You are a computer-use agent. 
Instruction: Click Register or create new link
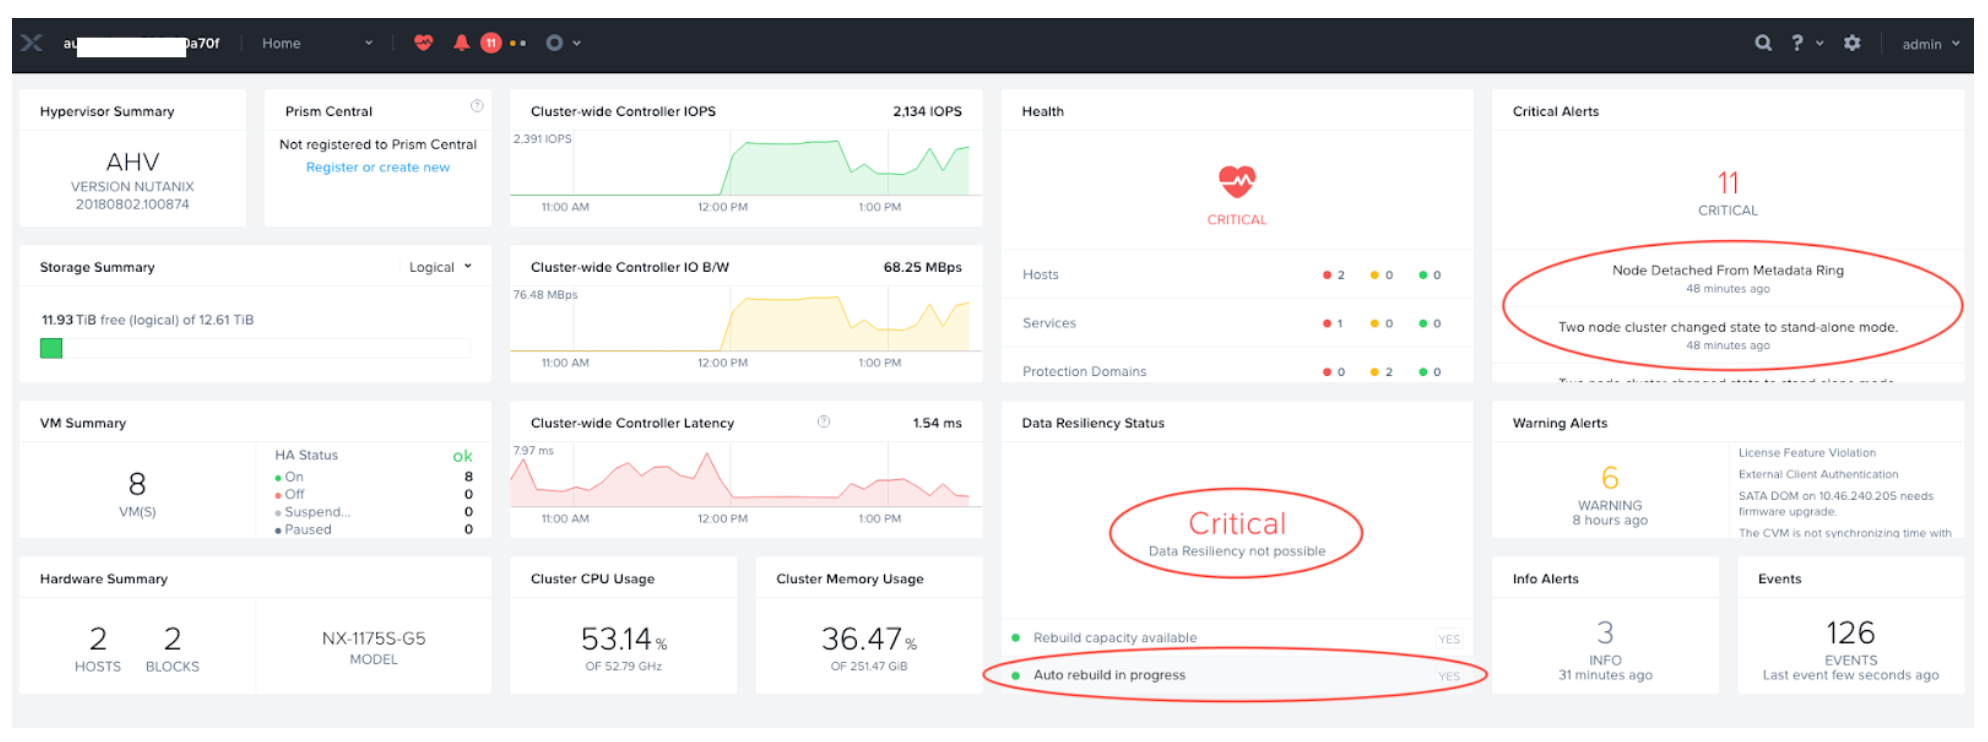(x=378, y=167)
